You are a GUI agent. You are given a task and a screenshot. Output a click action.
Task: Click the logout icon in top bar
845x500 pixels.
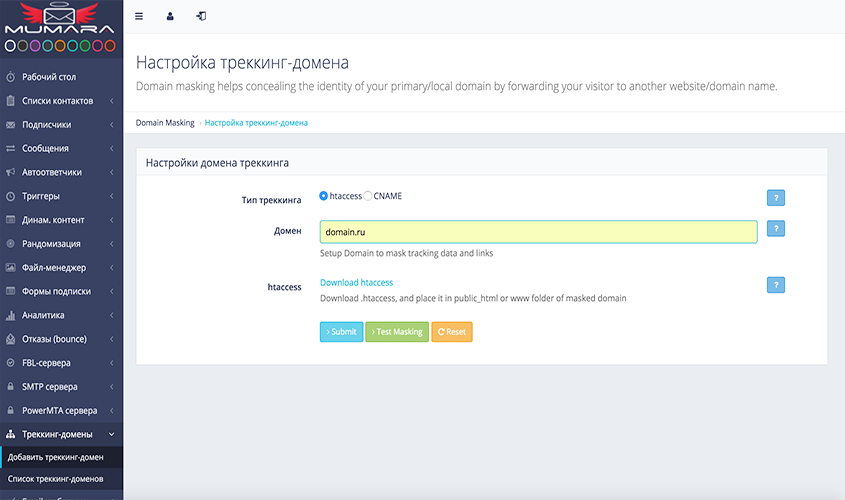[x=201, y=16]
